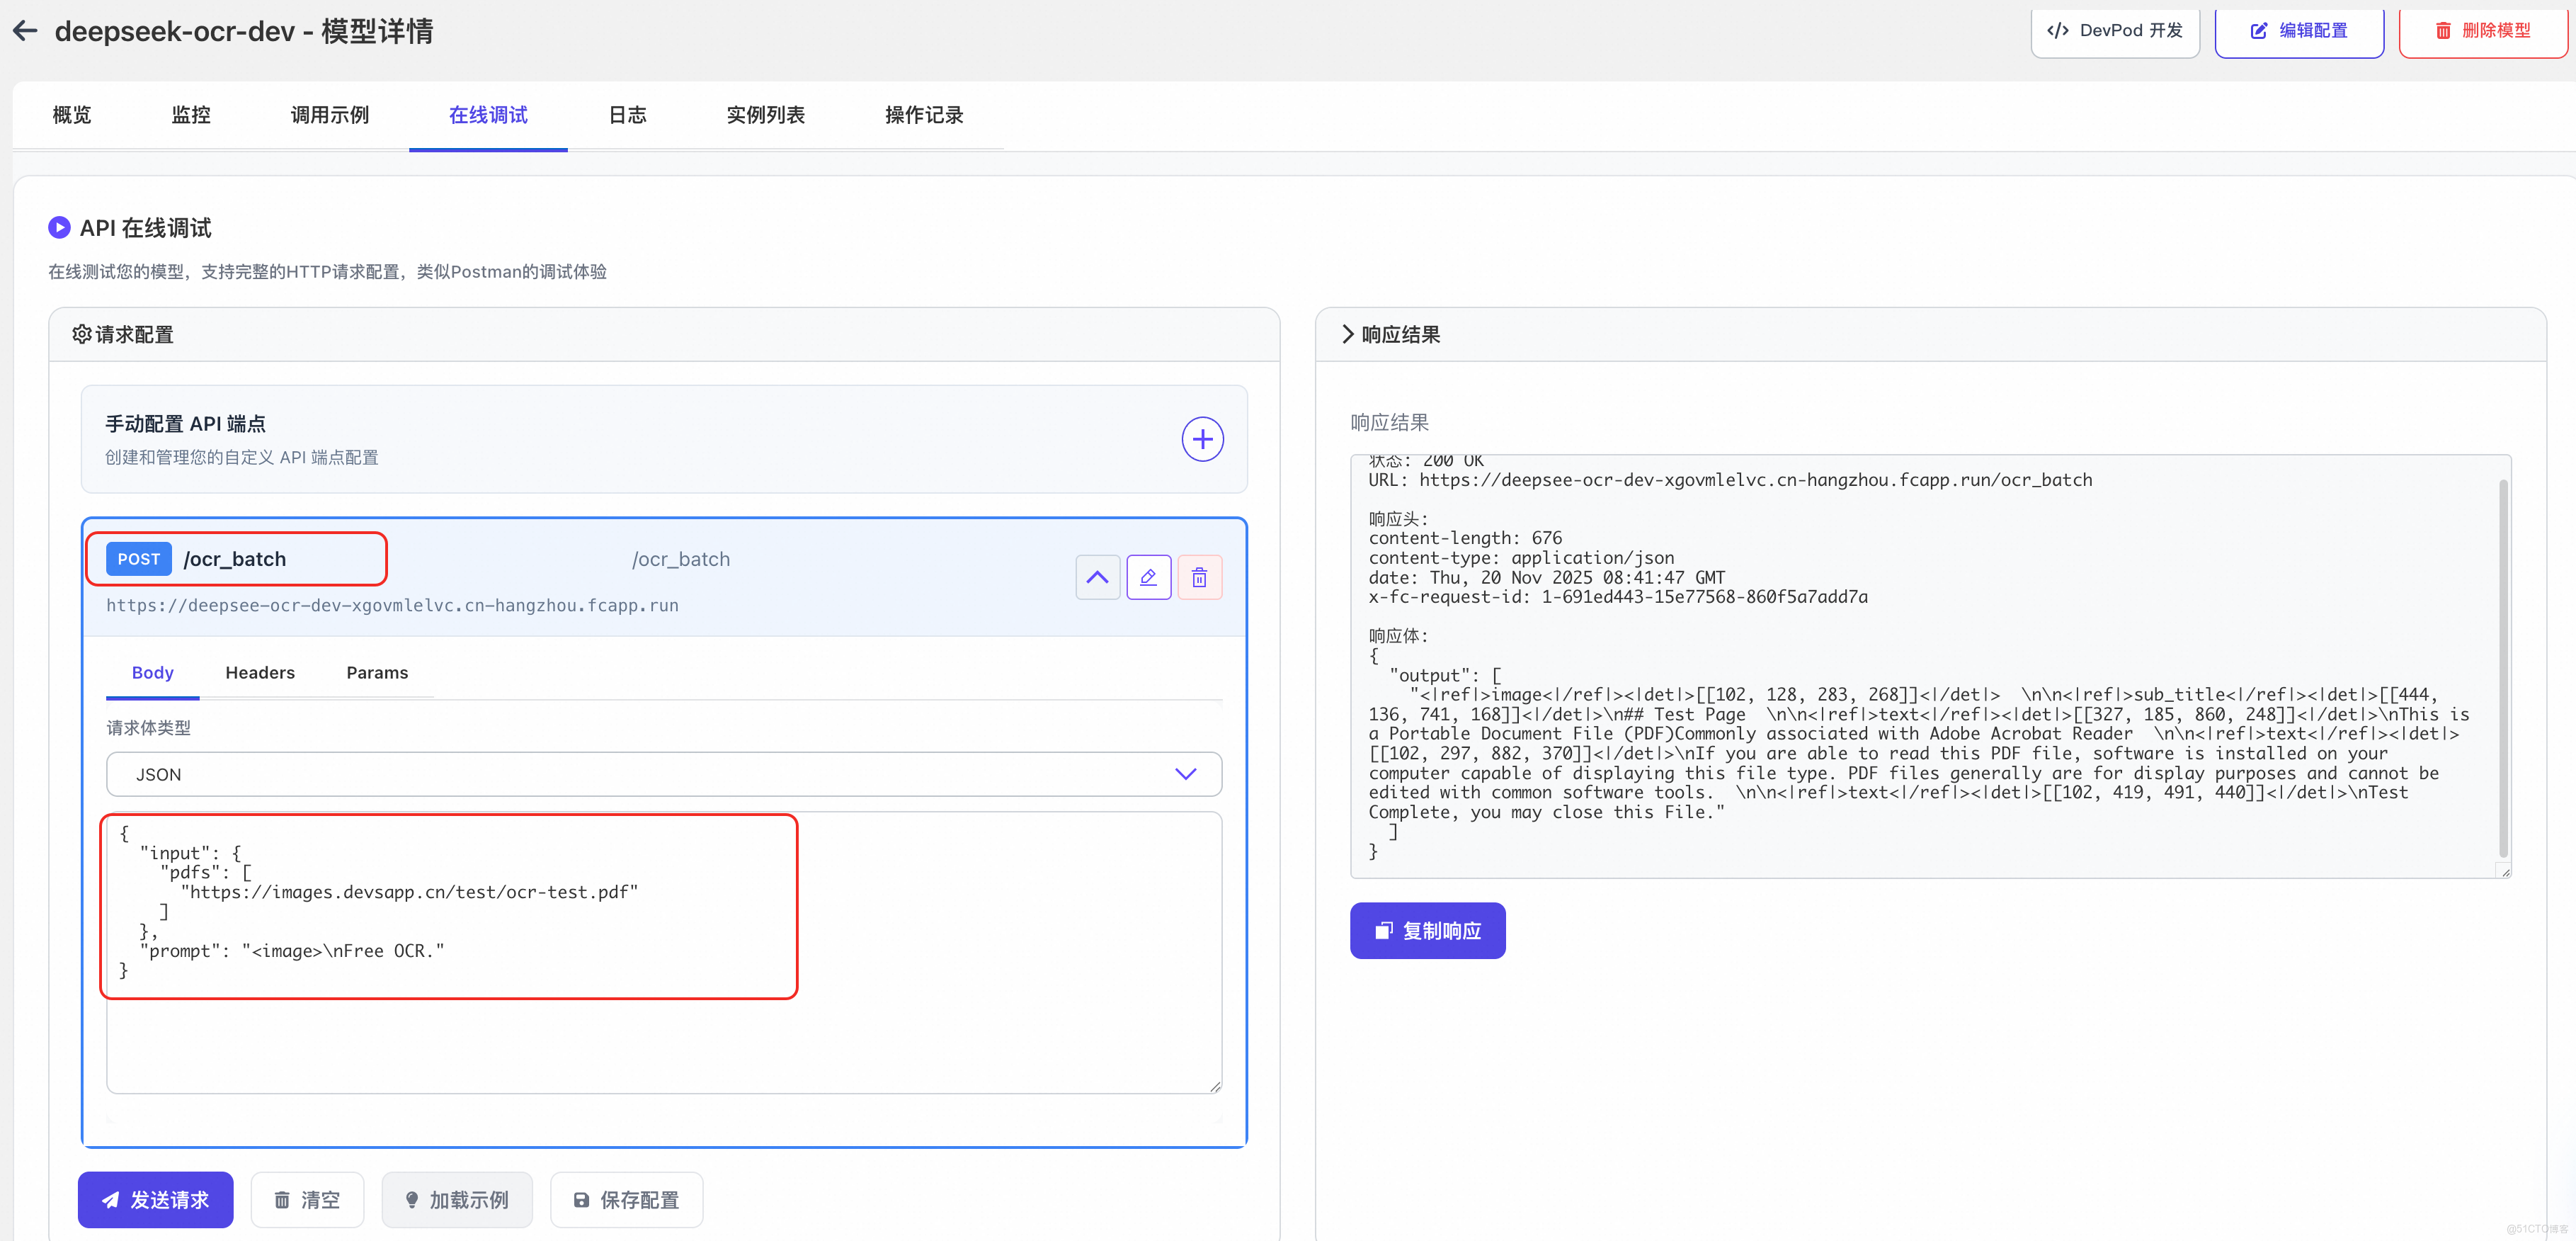Toggle the 响应结果 panel header chevron
2576x1241 pixels.
tap(1347, 334)
